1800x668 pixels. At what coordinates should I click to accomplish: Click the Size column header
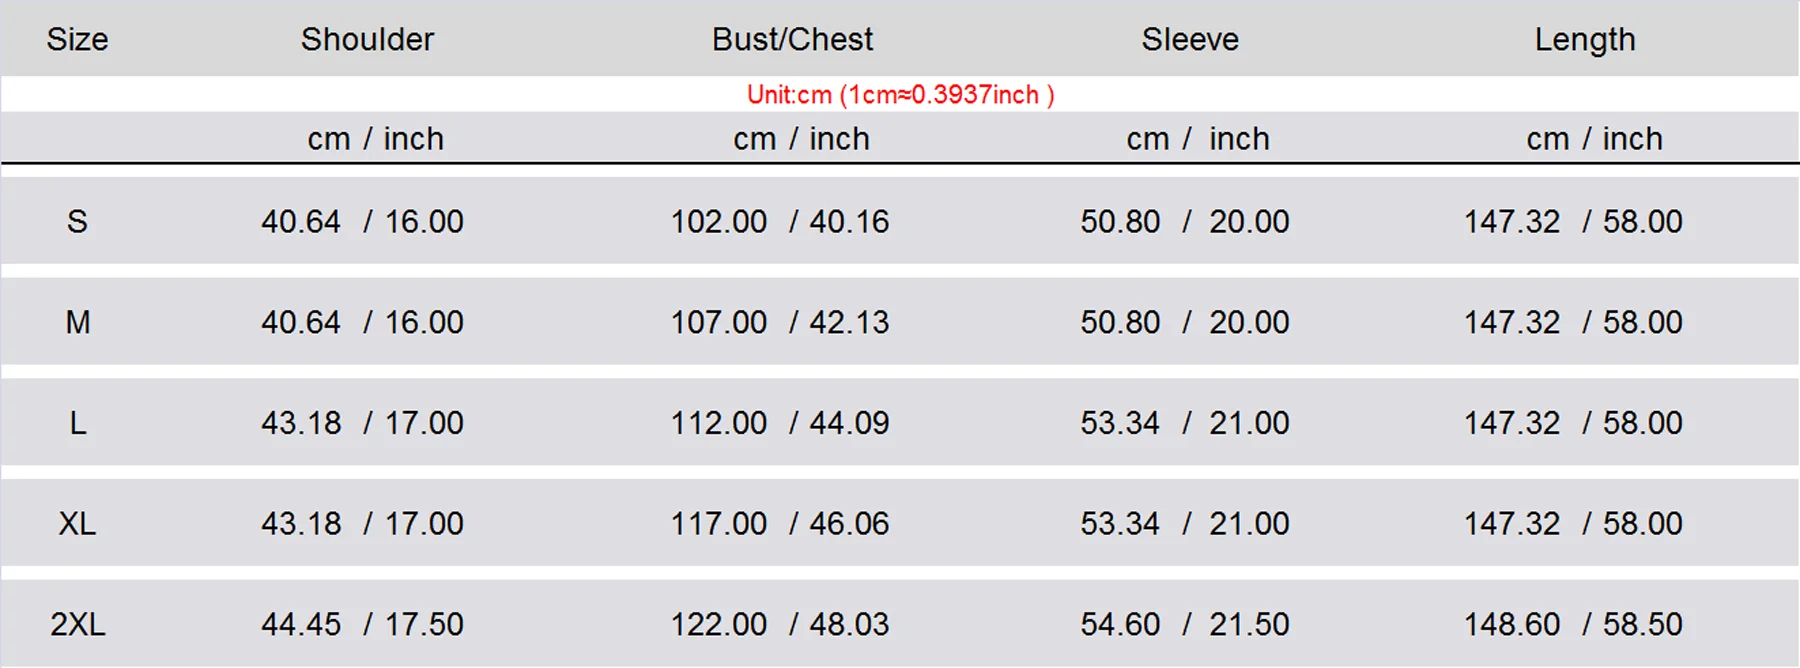click(x=77, y=39)
